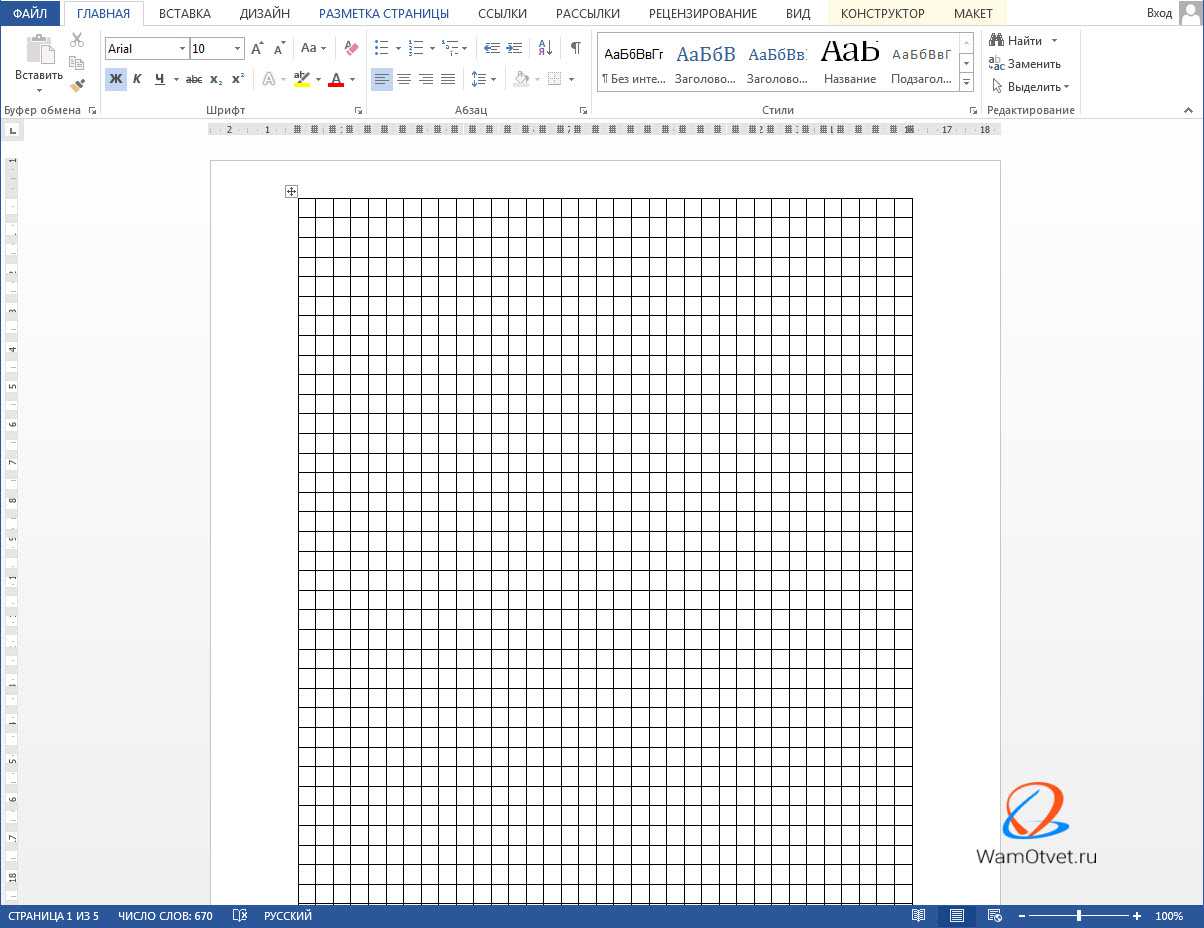The width and height of the screenshot is (1204, 928).
Task: Toggle Bold formatting (Ж)
Action: [116, 79]
